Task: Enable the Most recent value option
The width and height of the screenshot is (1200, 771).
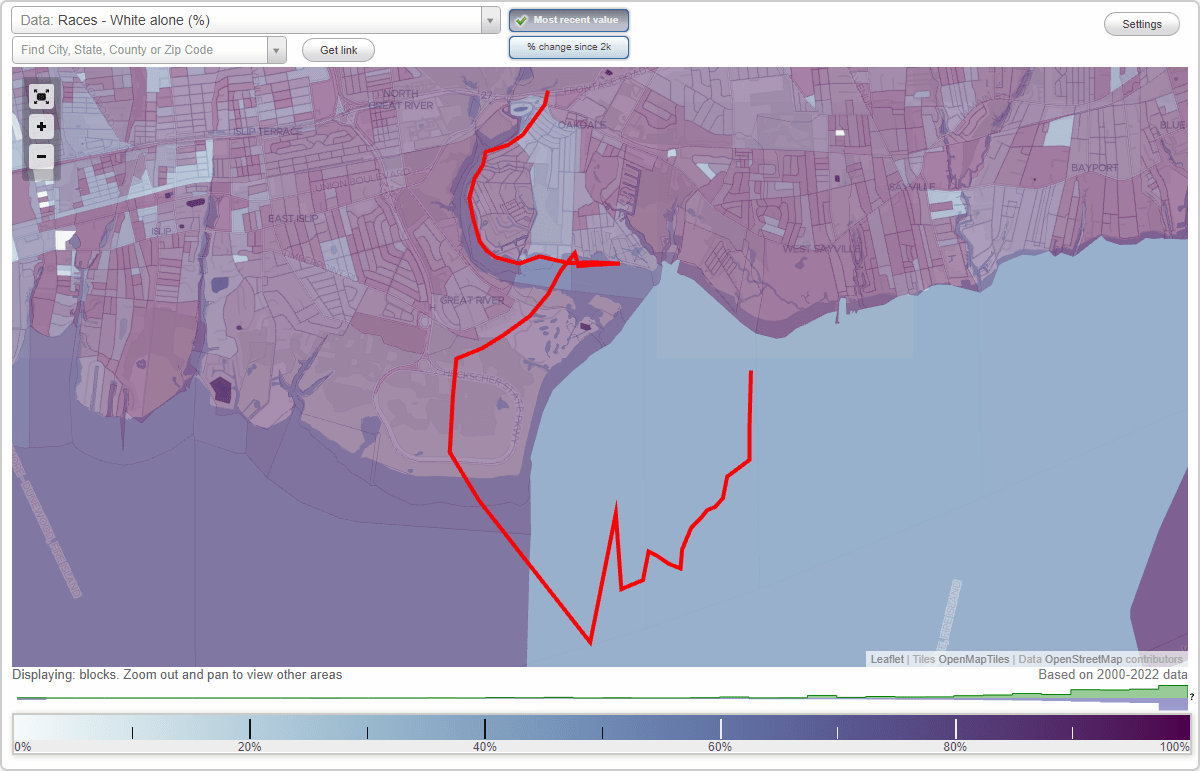Action: tap(569, 20)
